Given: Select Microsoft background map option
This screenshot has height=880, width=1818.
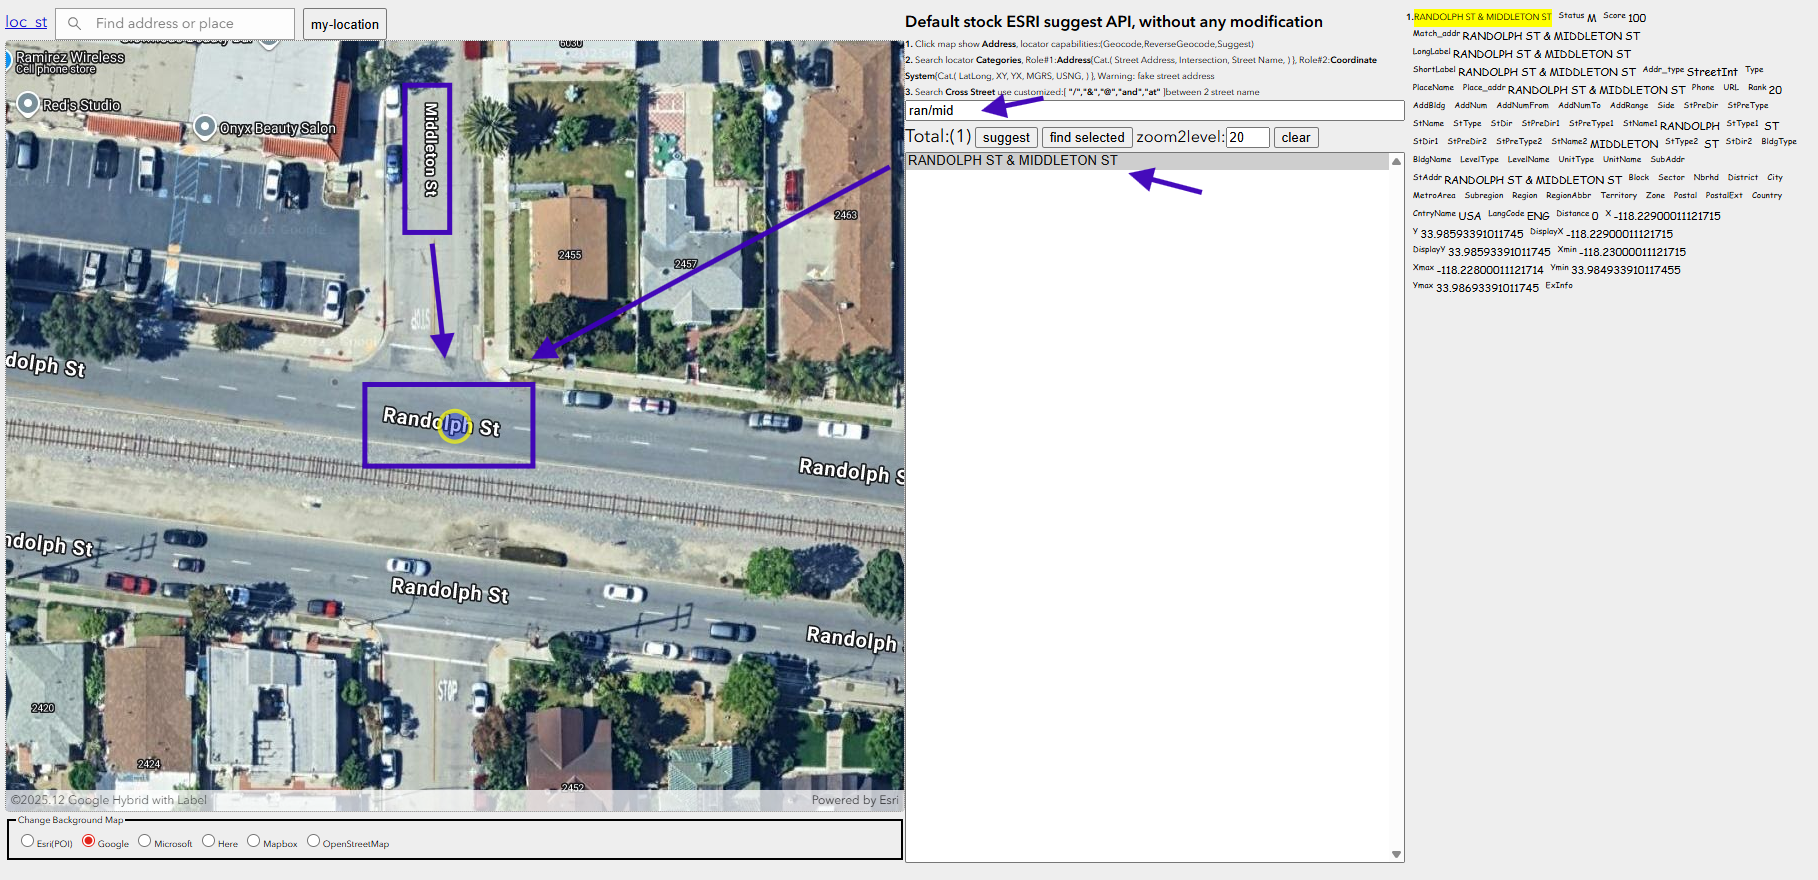Looking at the screenshot, I should pyautogui.click(x=145, y=841).
